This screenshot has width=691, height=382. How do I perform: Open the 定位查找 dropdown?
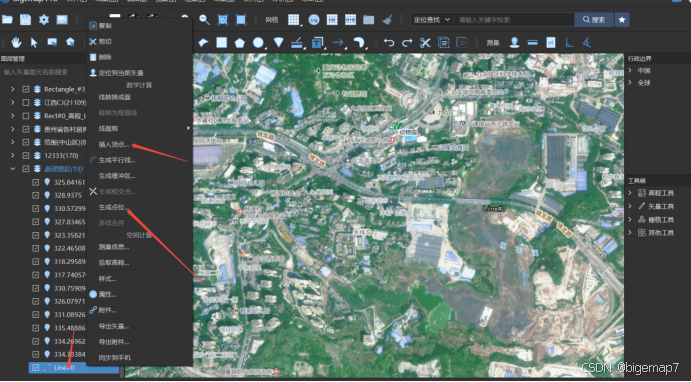coord(431,19)
